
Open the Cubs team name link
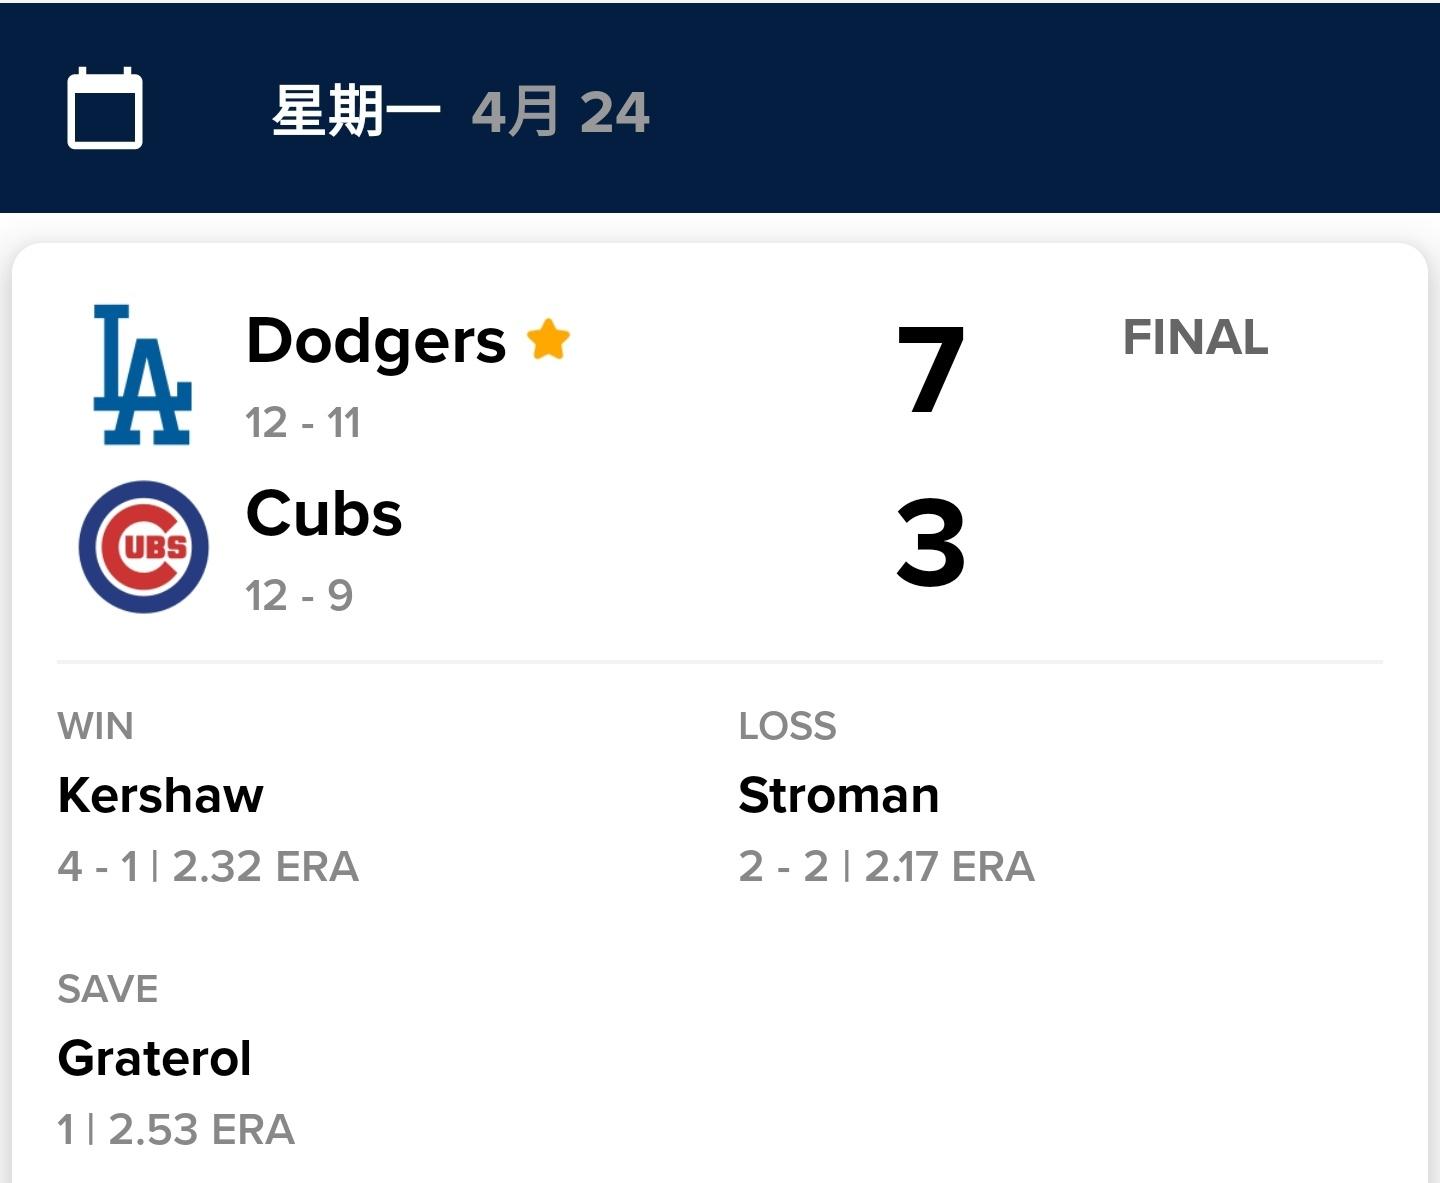tap(324, 514)
